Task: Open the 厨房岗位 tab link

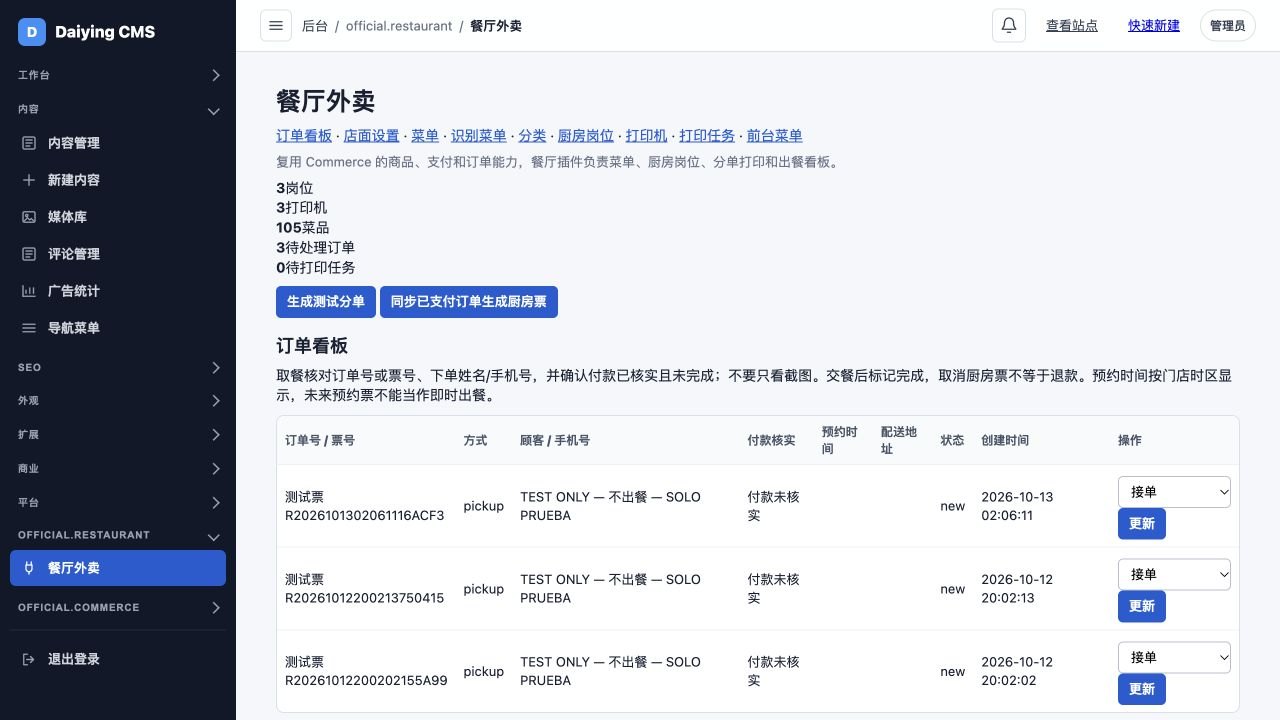Action: (586, 136)
